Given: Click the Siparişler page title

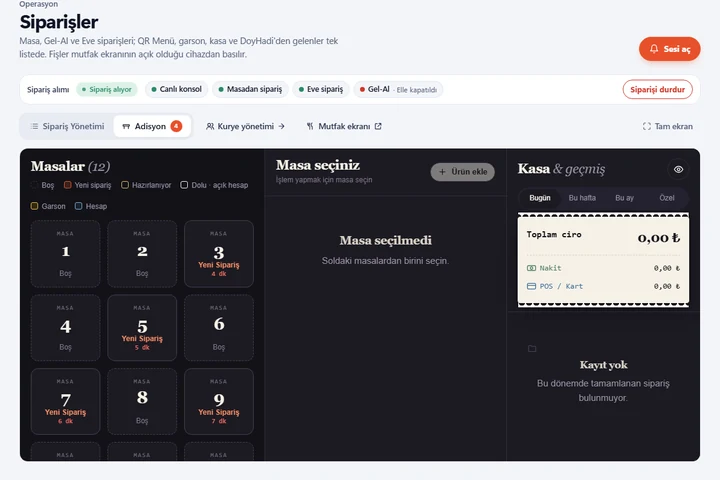Looking at the screenshot, I should coord(59,22).
